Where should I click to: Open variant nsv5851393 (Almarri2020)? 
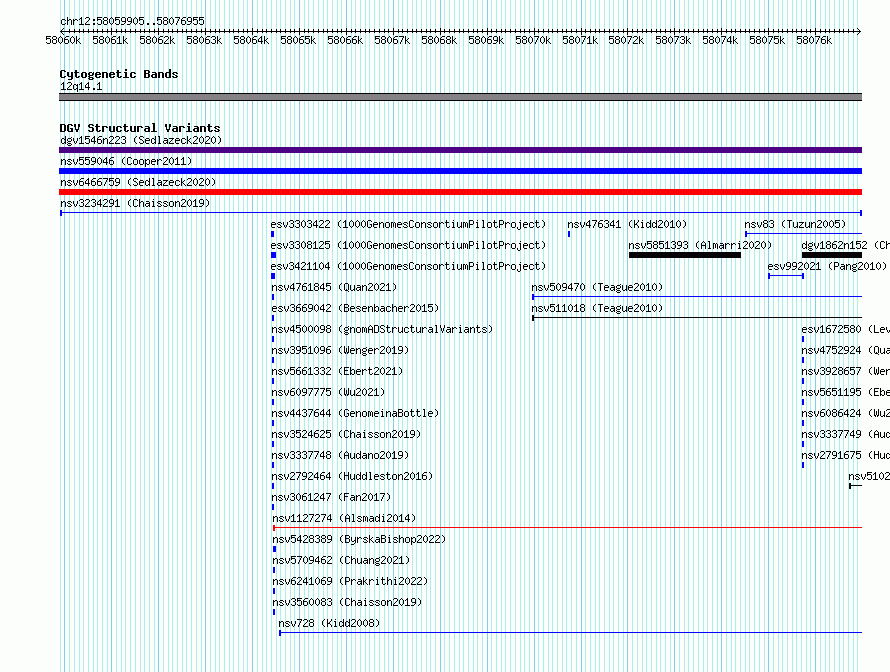click(700, 245)
